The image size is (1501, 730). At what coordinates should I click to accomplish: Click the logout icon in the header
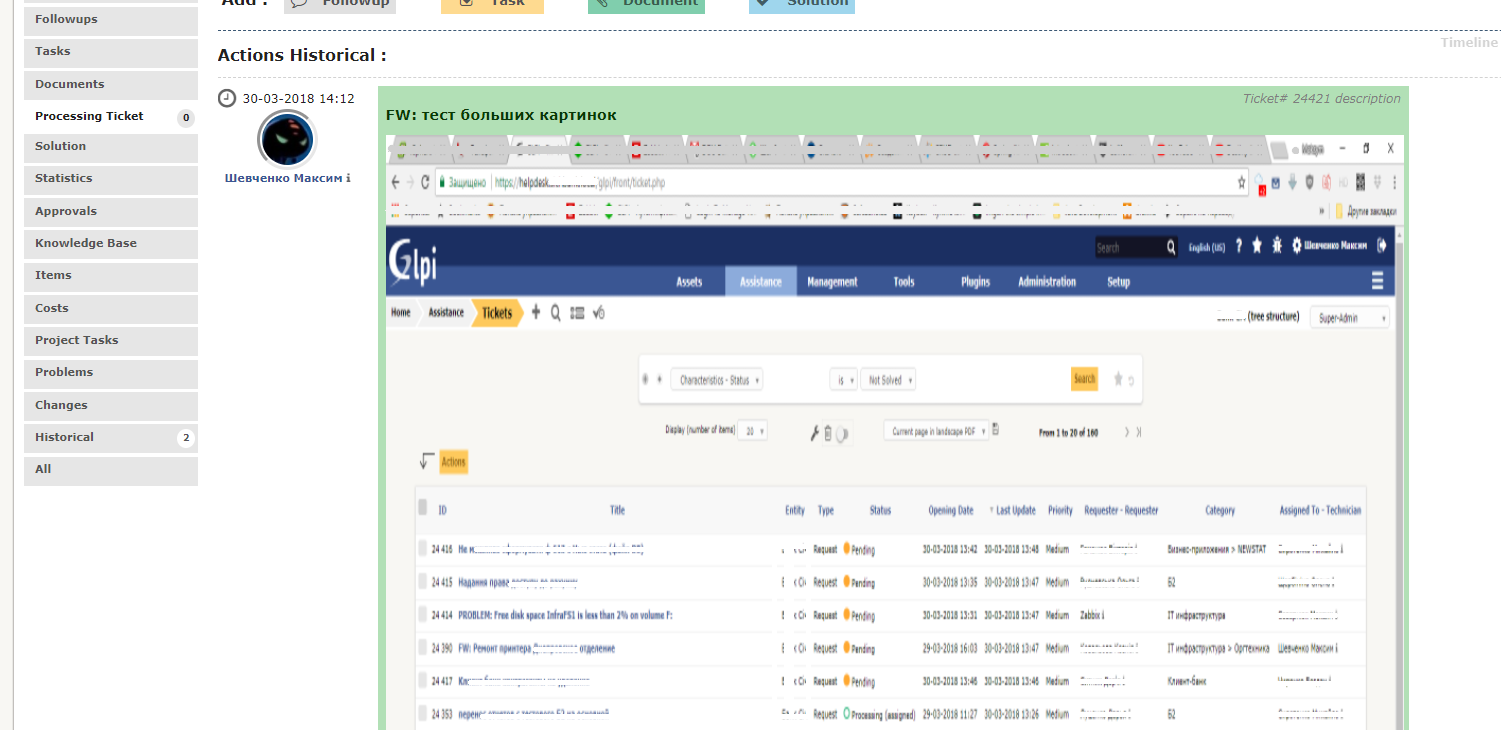1382,245
